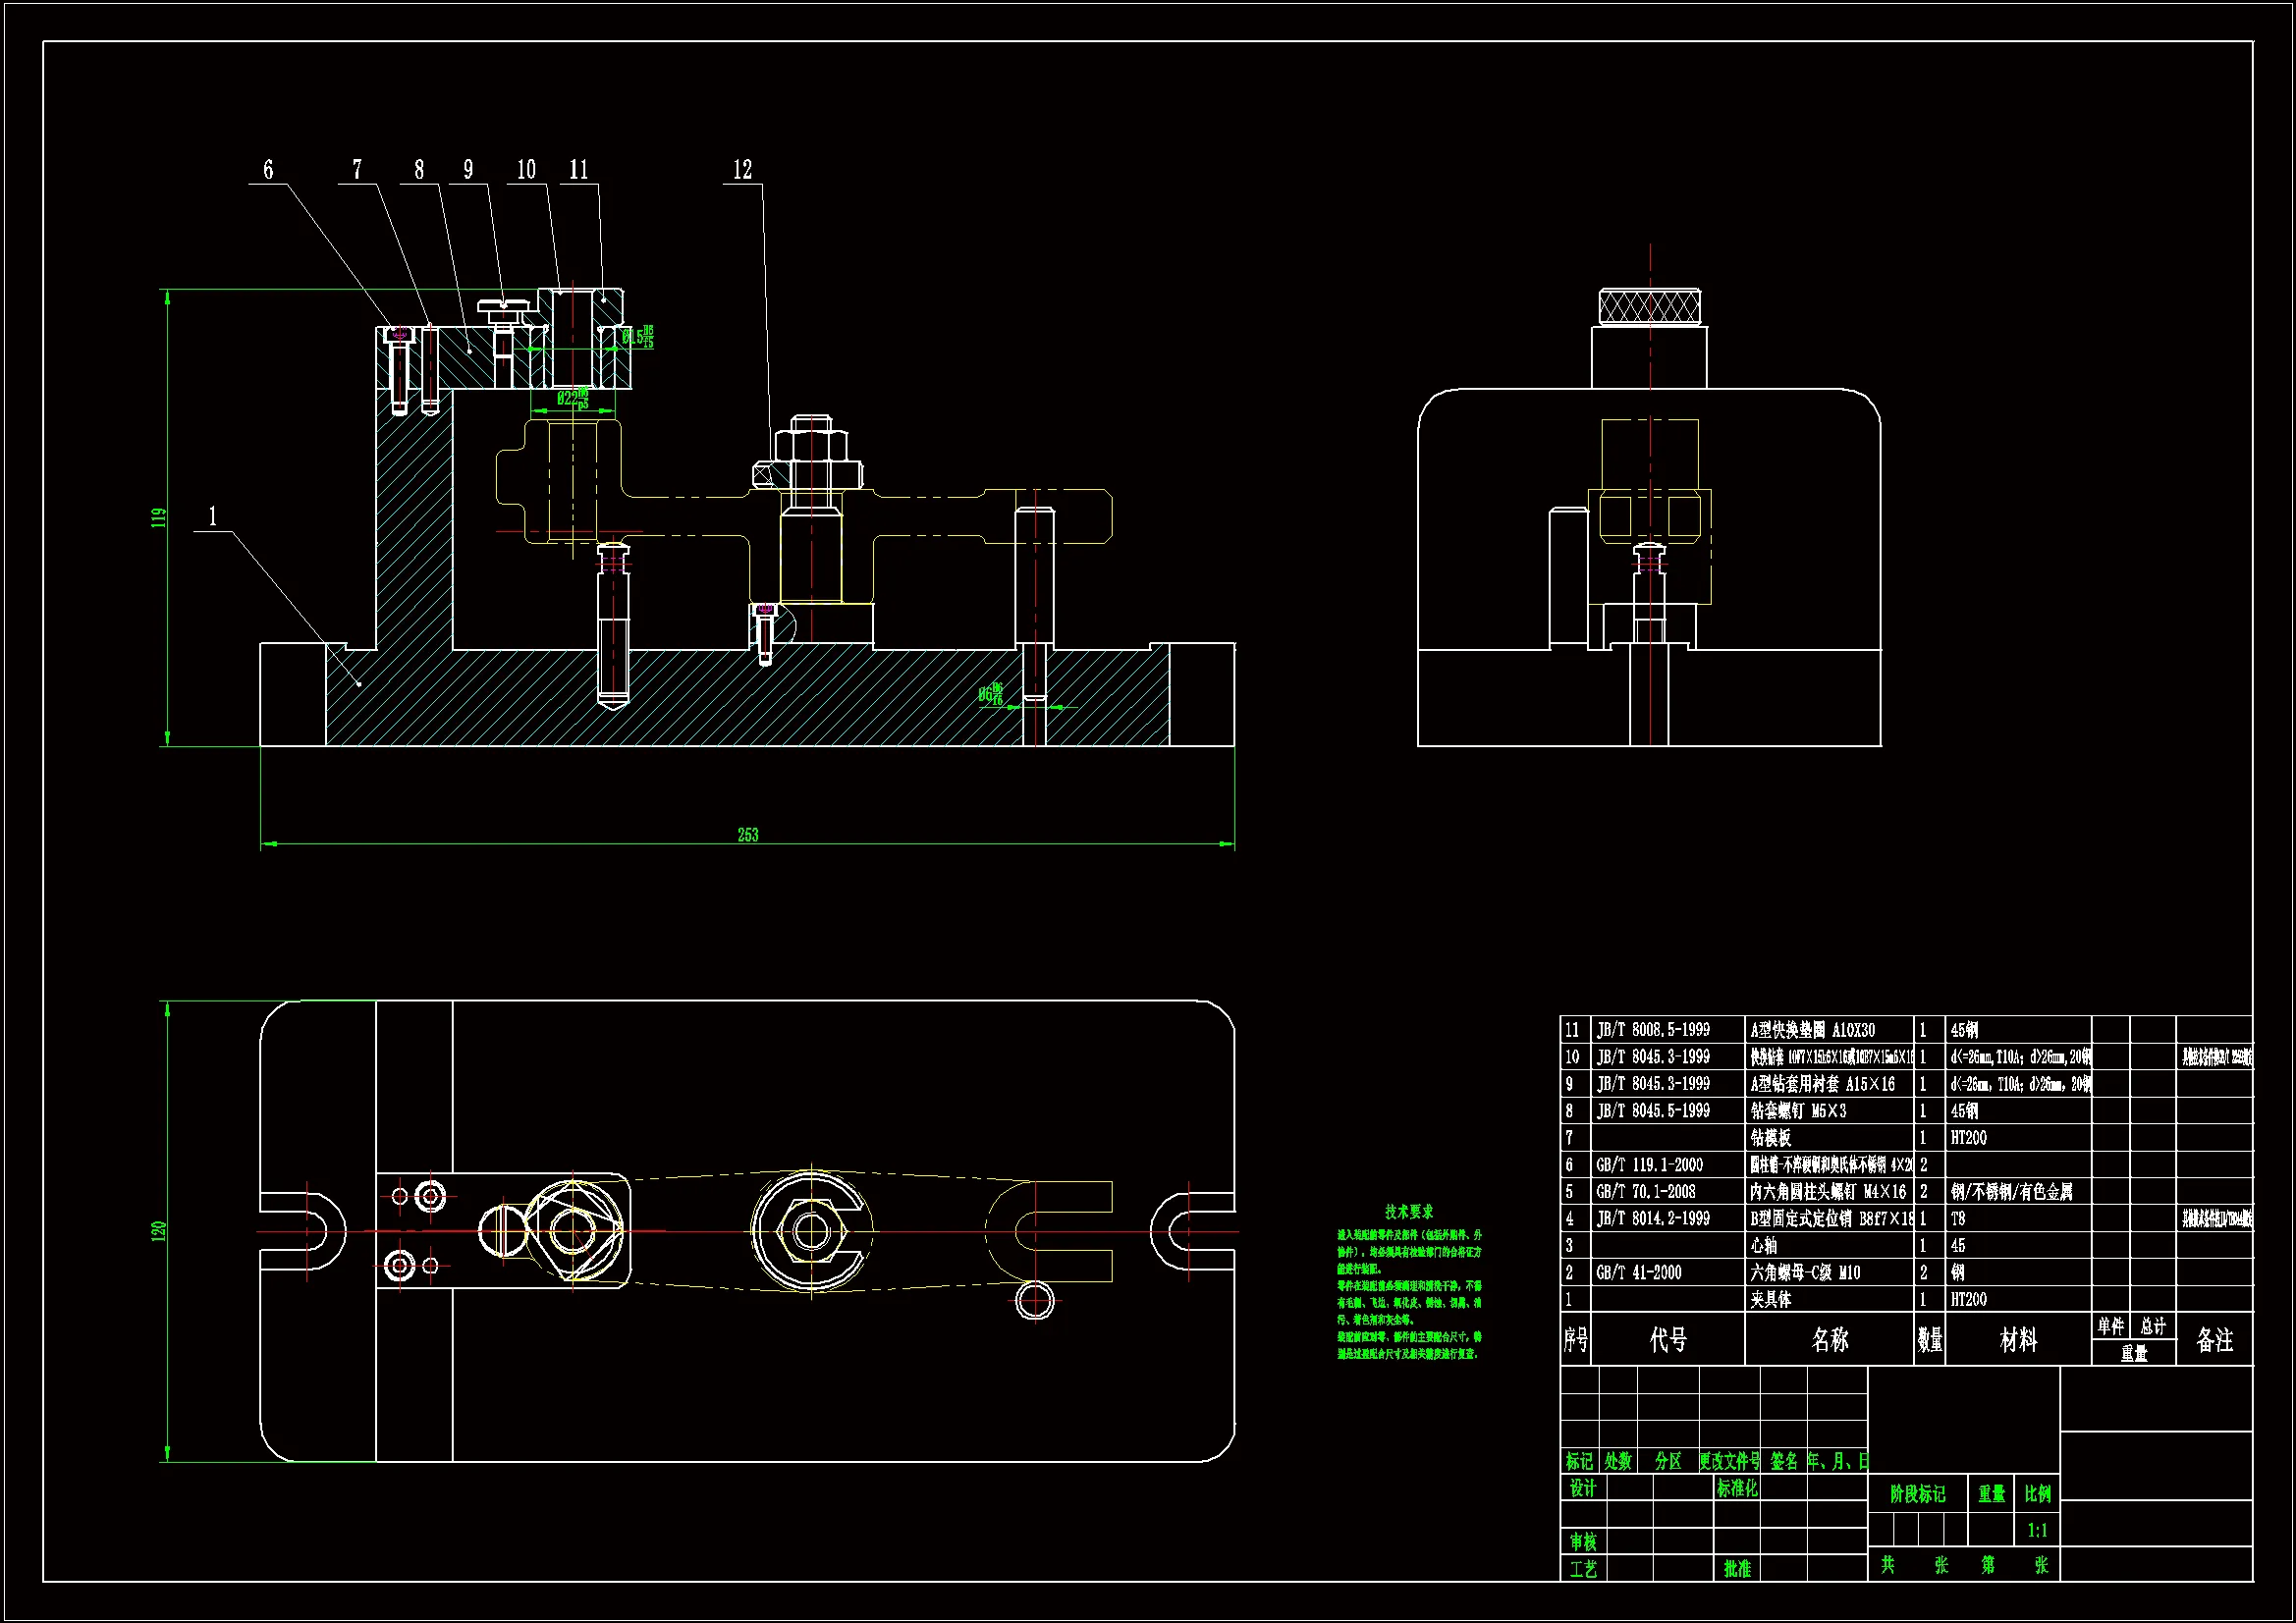Click the 备注 column header

(x=2214, y=1340)
